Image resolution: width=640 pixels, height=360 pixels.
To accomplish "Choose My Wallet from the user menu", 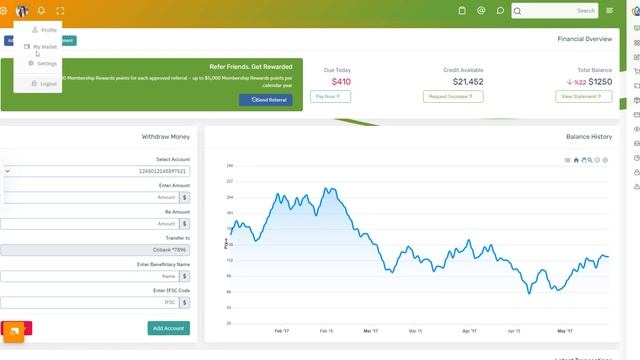I will coord(40,47).
